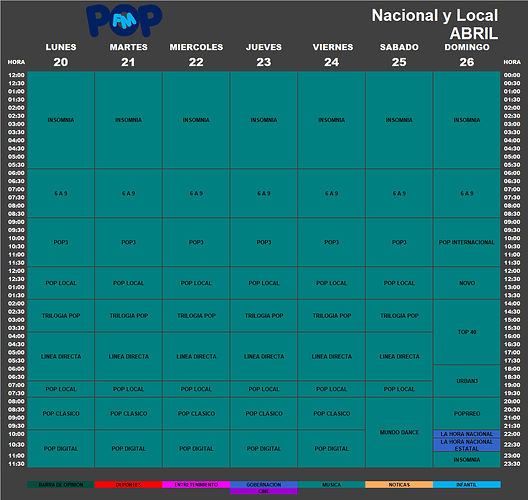
Task: Select the POPRREO block on Sunday
Action: (467, 413)
